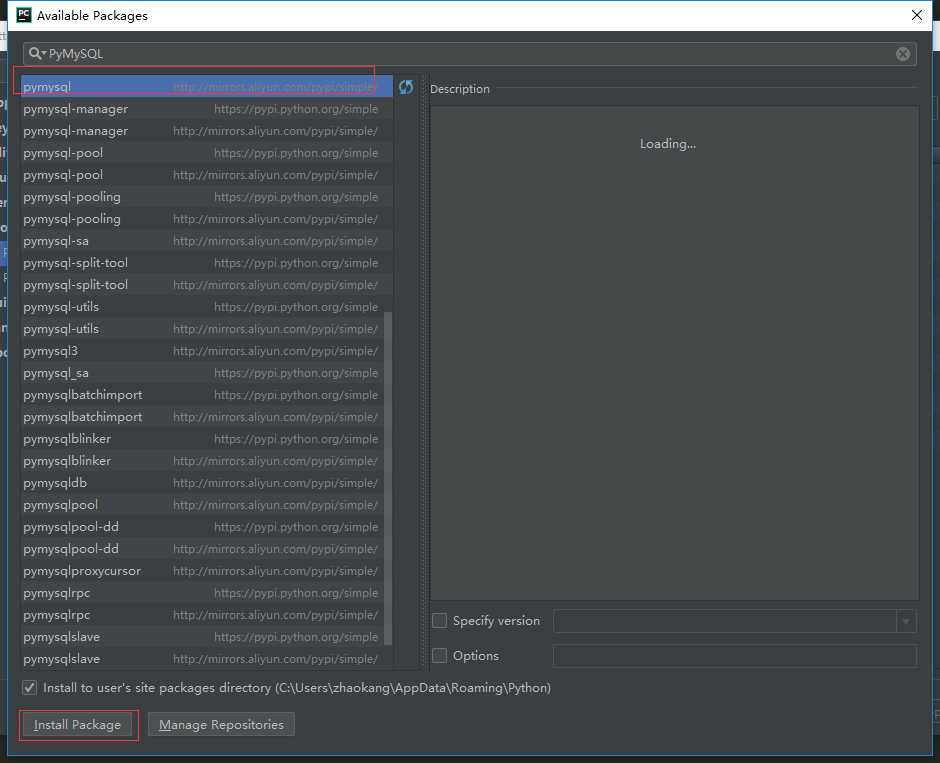Open Manage Repositories
The image size is (940, 763).
[x=221, y=725]
